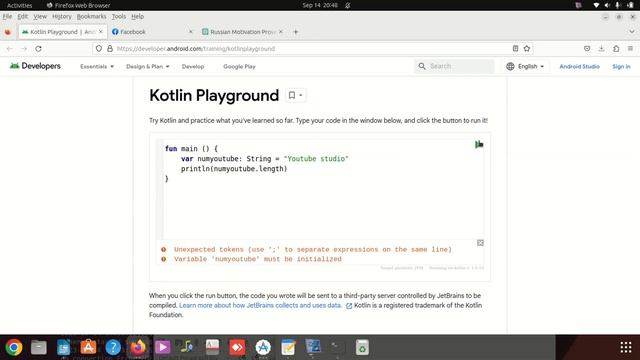Open the File menu

[7, 16]
